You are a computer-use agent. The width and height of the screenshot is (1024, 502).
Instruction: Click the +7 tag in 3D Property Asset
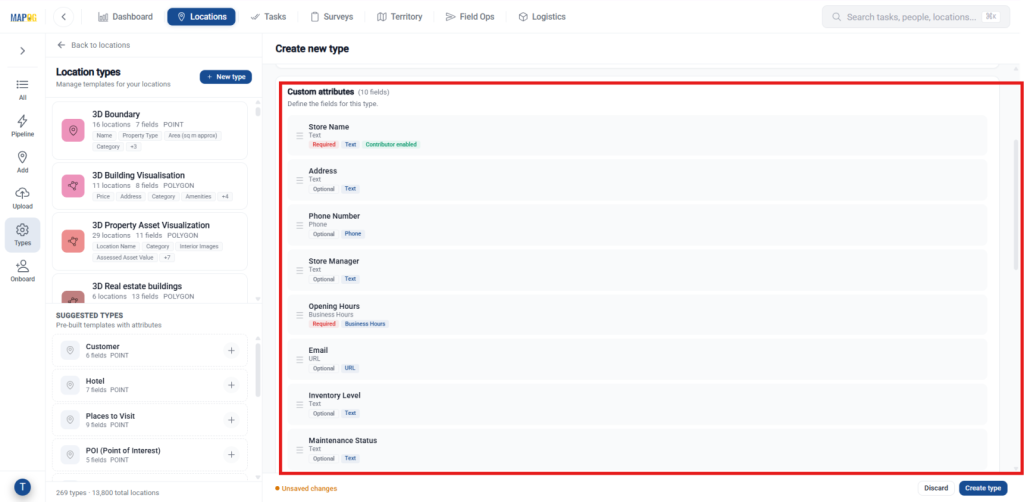click(x=167, y=258)
